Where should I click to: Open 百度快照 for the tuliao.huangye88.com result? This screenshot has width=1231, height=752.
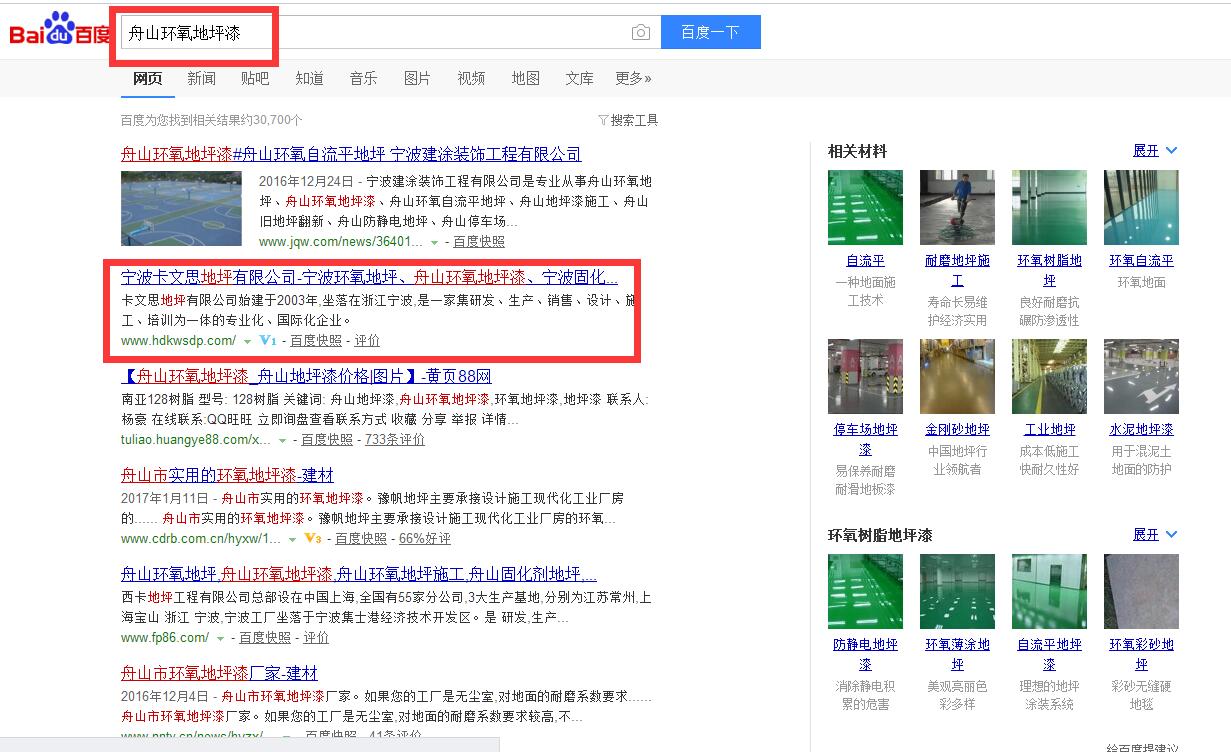[x=327, y=440]
